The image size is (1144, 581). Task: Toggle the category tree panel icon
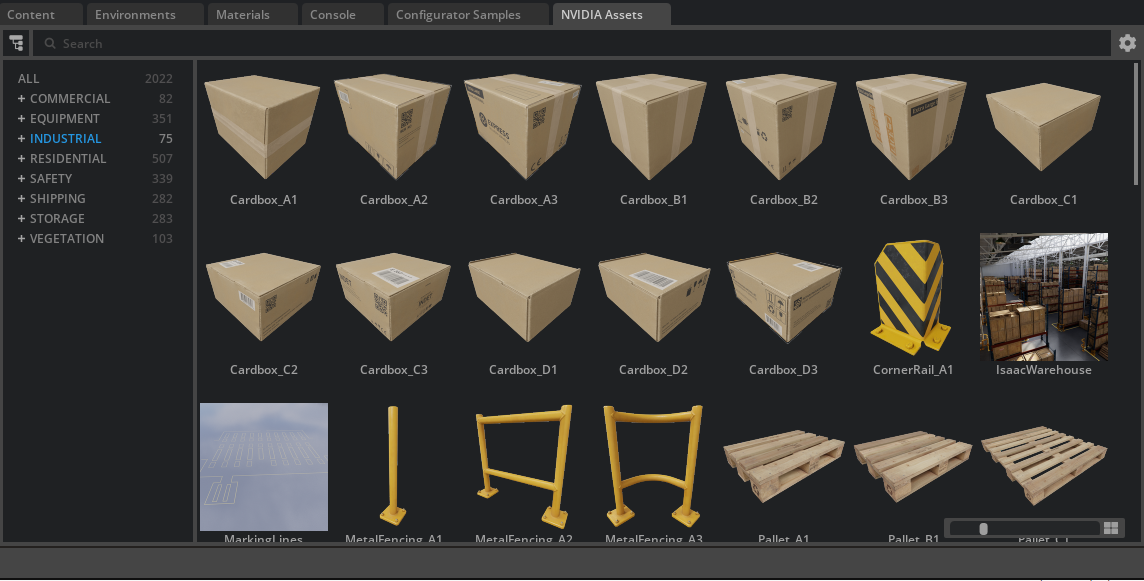pyautogui.click(x=16, y=43)
